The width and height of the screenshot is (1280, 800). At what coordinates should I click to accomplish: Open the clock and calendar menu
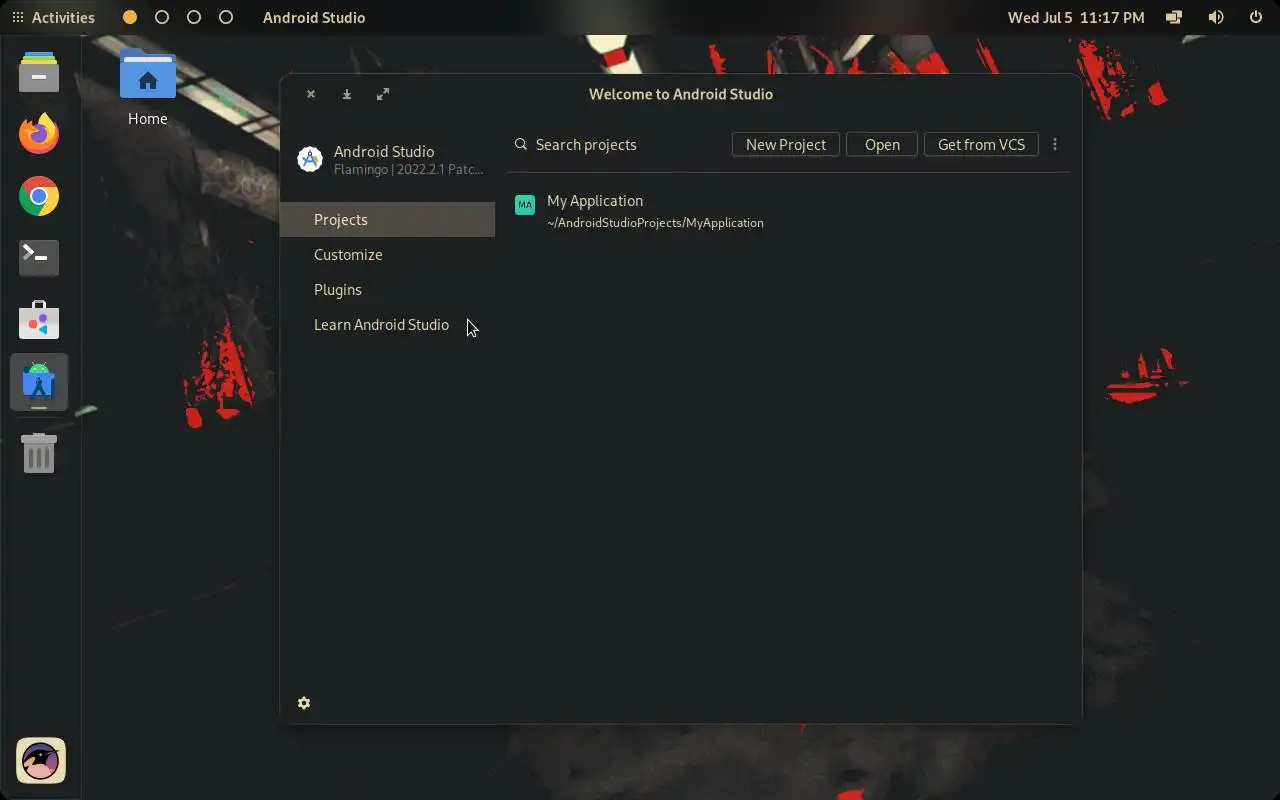click(1076, 17)
